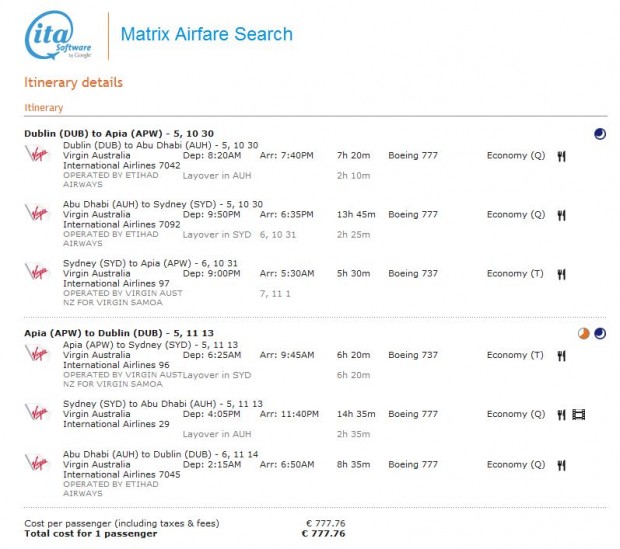Click the Economy (T) class on Sydney–Apia

515,273
